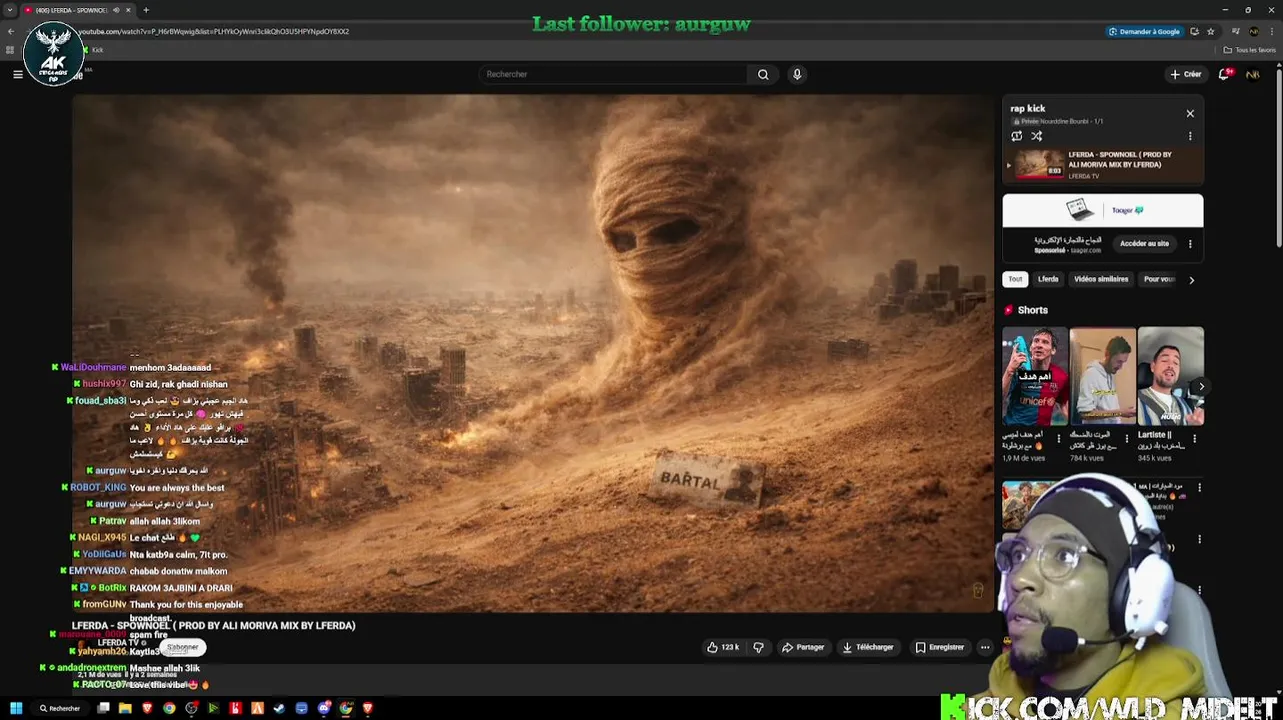The image size is (1283, 720).
Task: Show next Shorts with arrow button
Action: point(1201,386)
